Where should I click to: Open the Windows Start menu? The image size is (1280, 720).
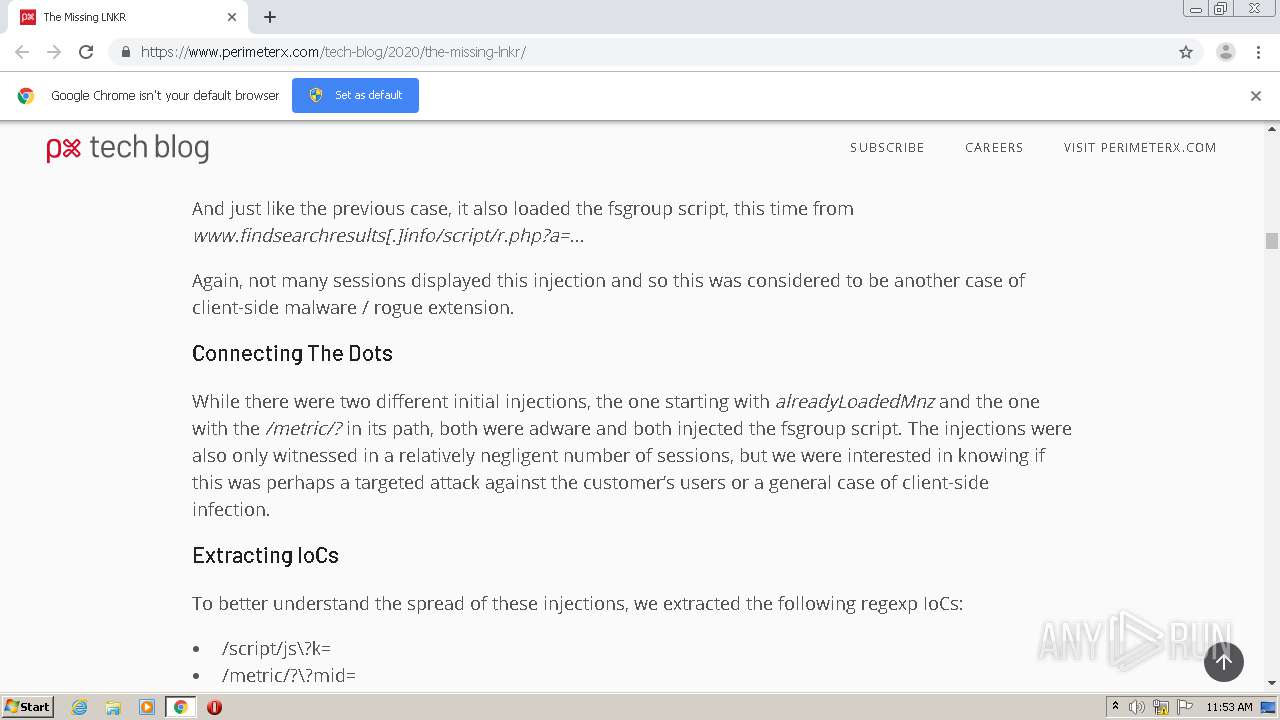[x=28, y=706]
